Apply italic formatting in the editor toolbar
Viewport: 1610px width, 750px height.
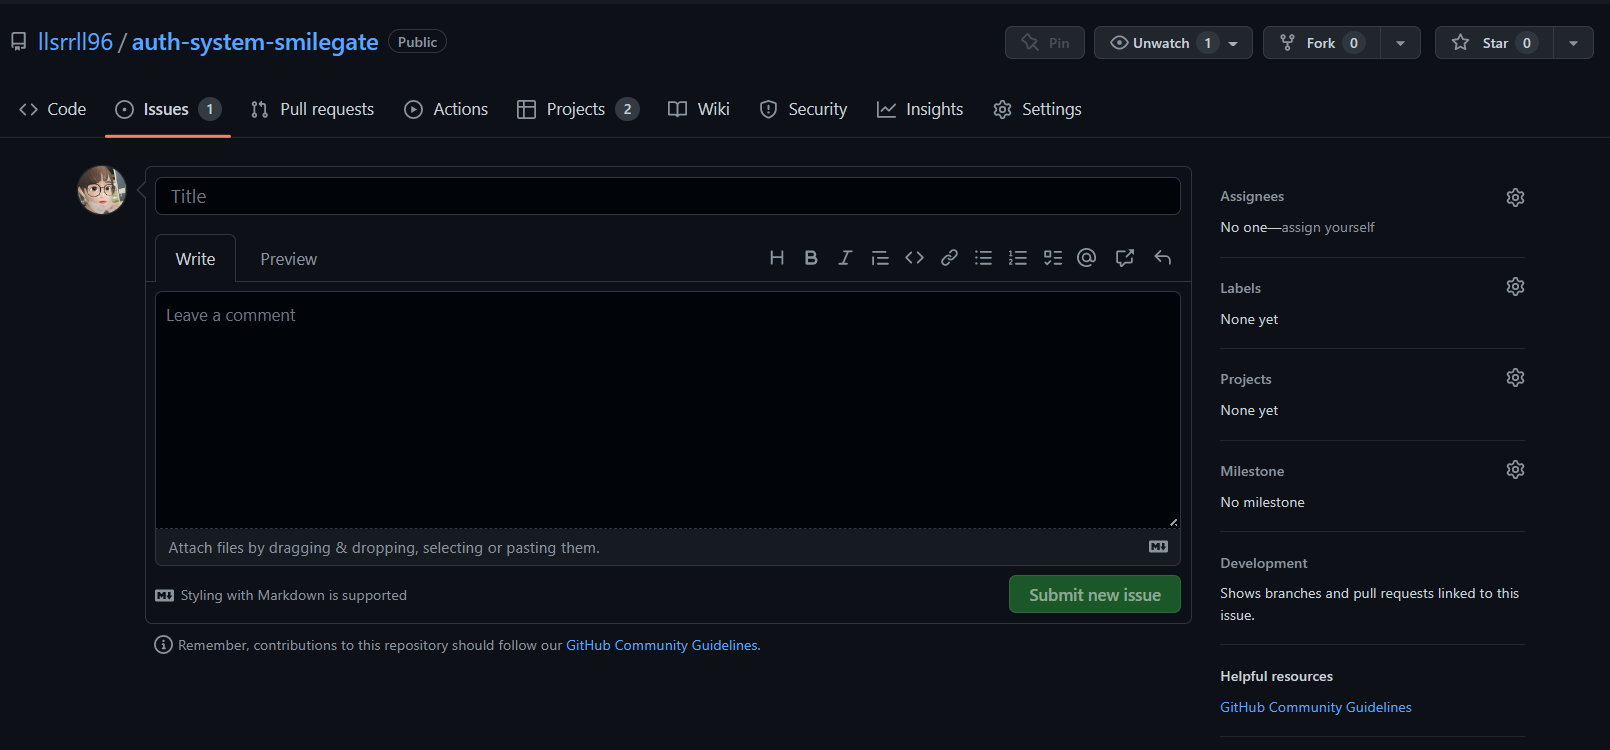click(x=845, y=258)
